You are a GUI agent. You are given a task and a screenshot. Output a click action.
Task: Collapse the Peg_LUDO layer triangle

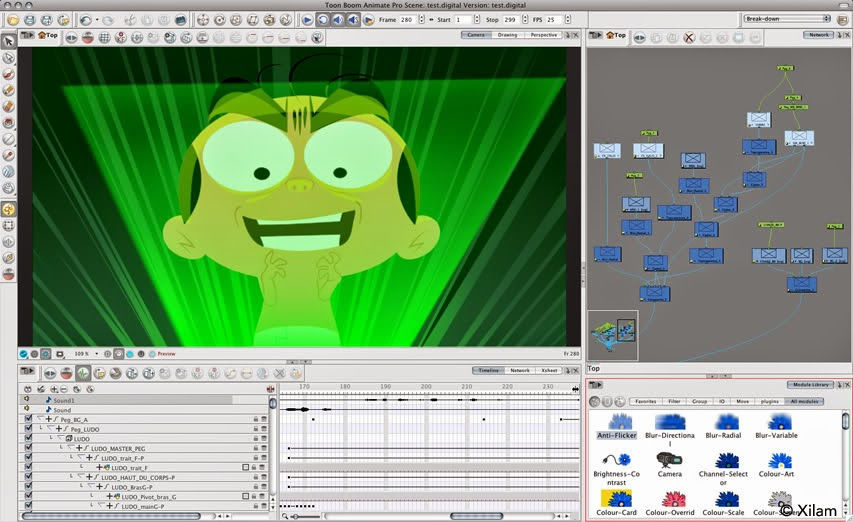(x=51, y=429)
